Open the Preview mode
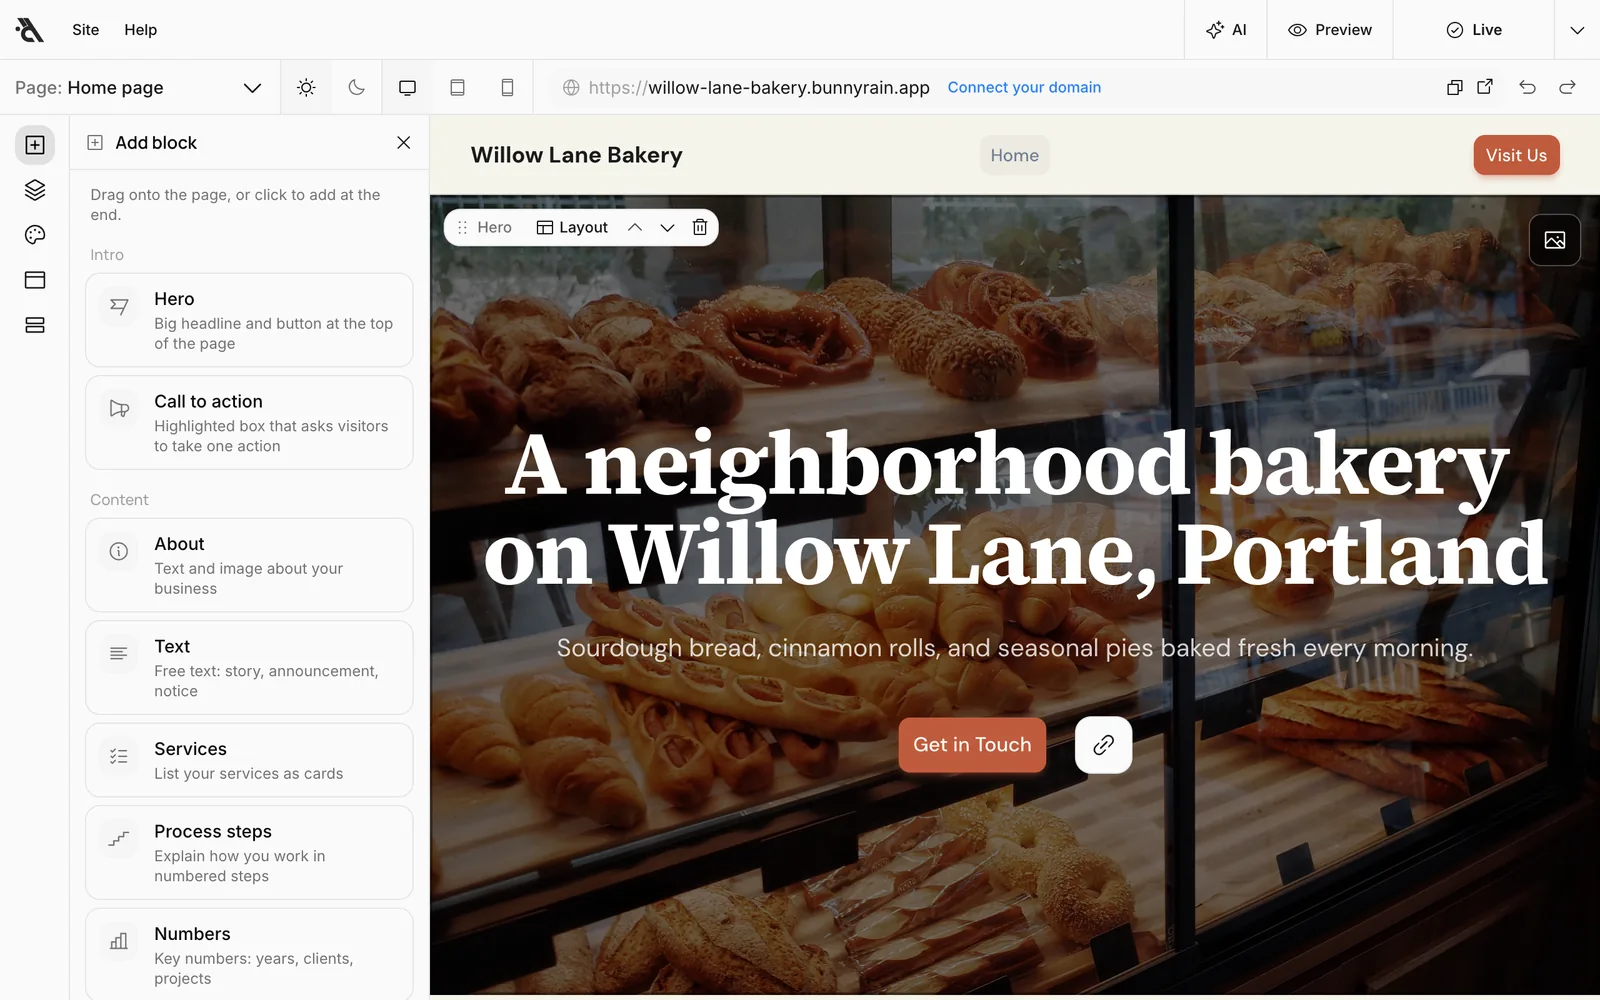Screen dimensions: 1600x1000 pyautogui.click(x=1330, y=30)
